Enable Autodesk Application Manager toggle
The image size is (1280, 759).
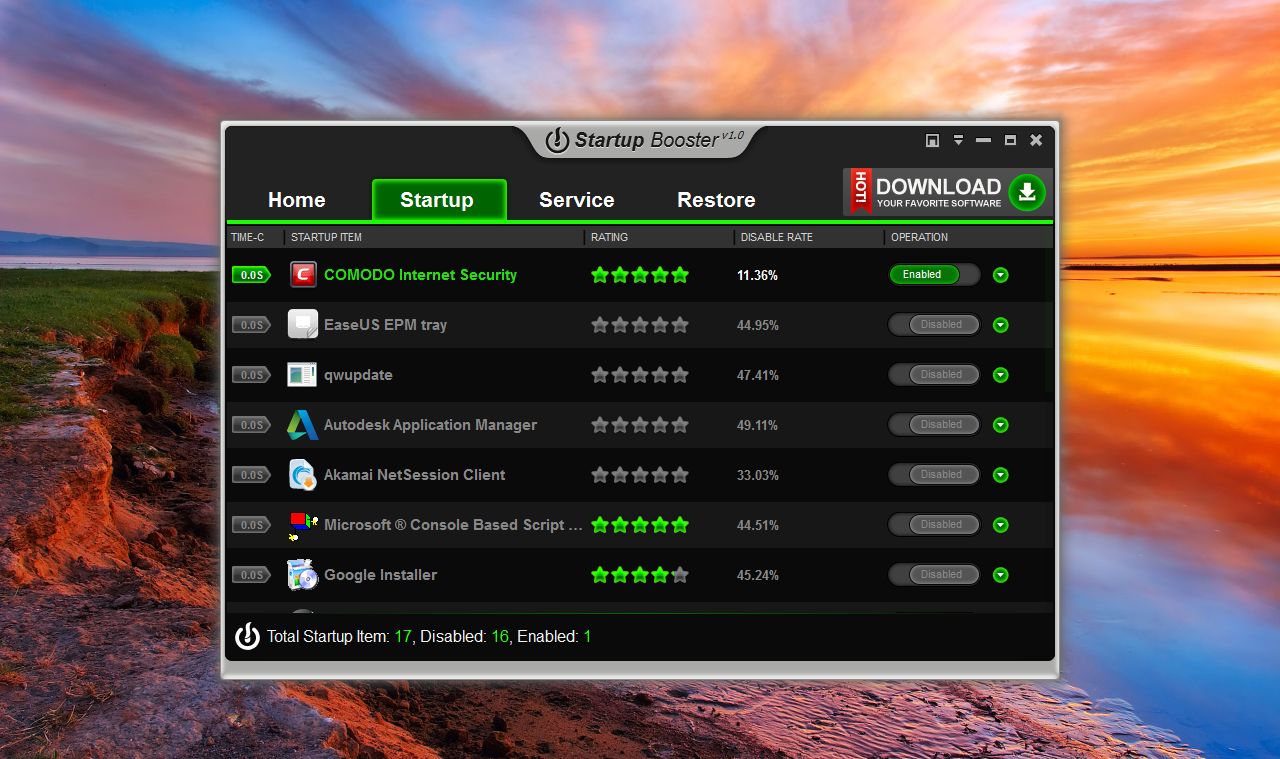pos(934,424)
